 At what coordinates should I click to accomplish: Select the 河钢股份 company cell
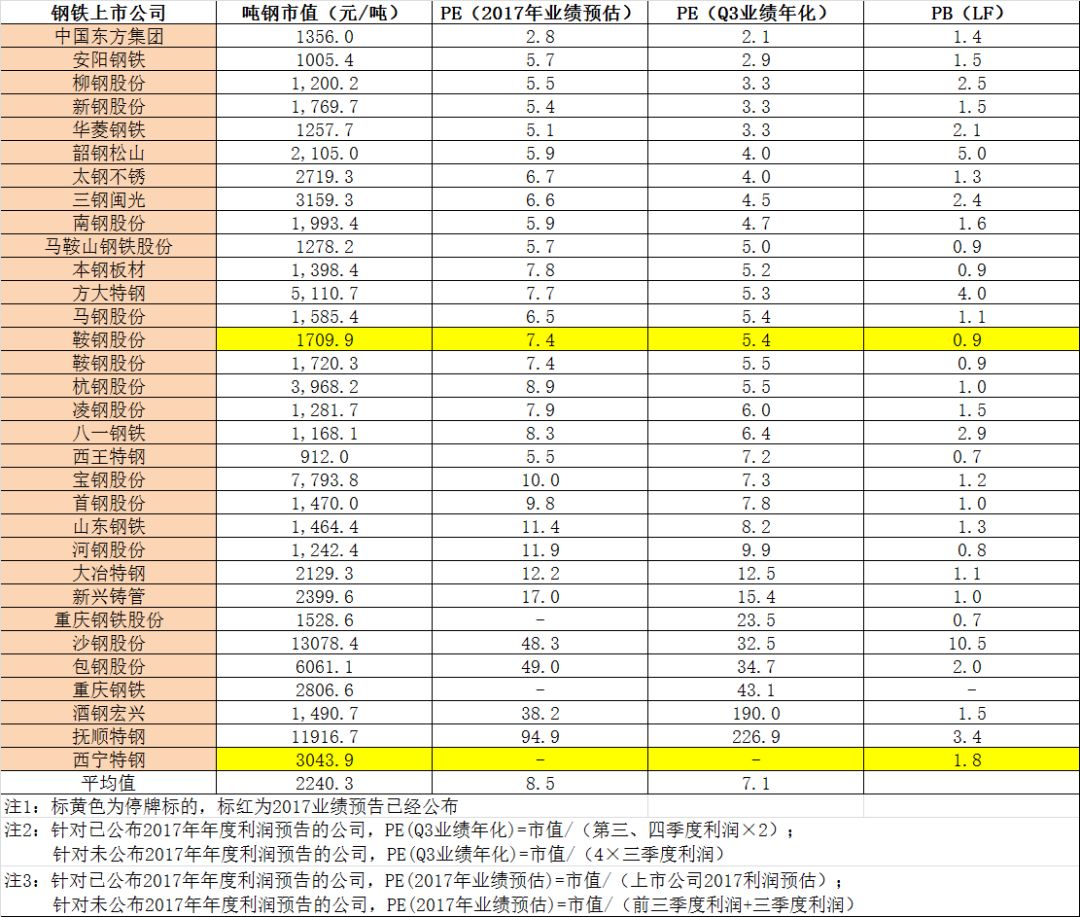click(x=108, y=550)
